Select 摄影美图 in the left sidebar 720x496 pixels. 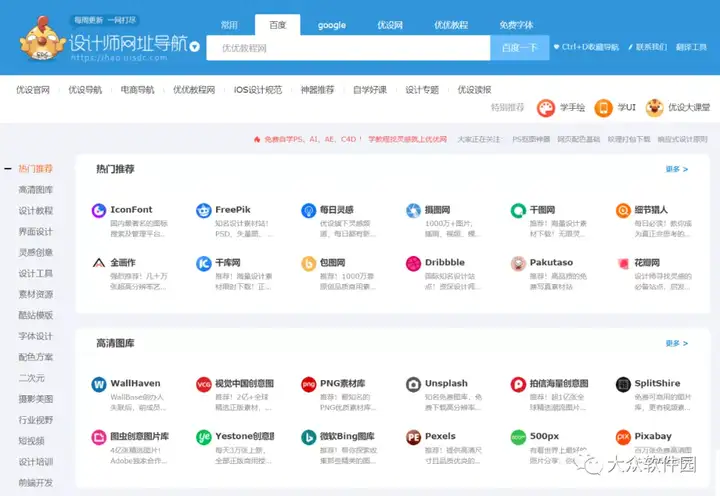(36, 399)
